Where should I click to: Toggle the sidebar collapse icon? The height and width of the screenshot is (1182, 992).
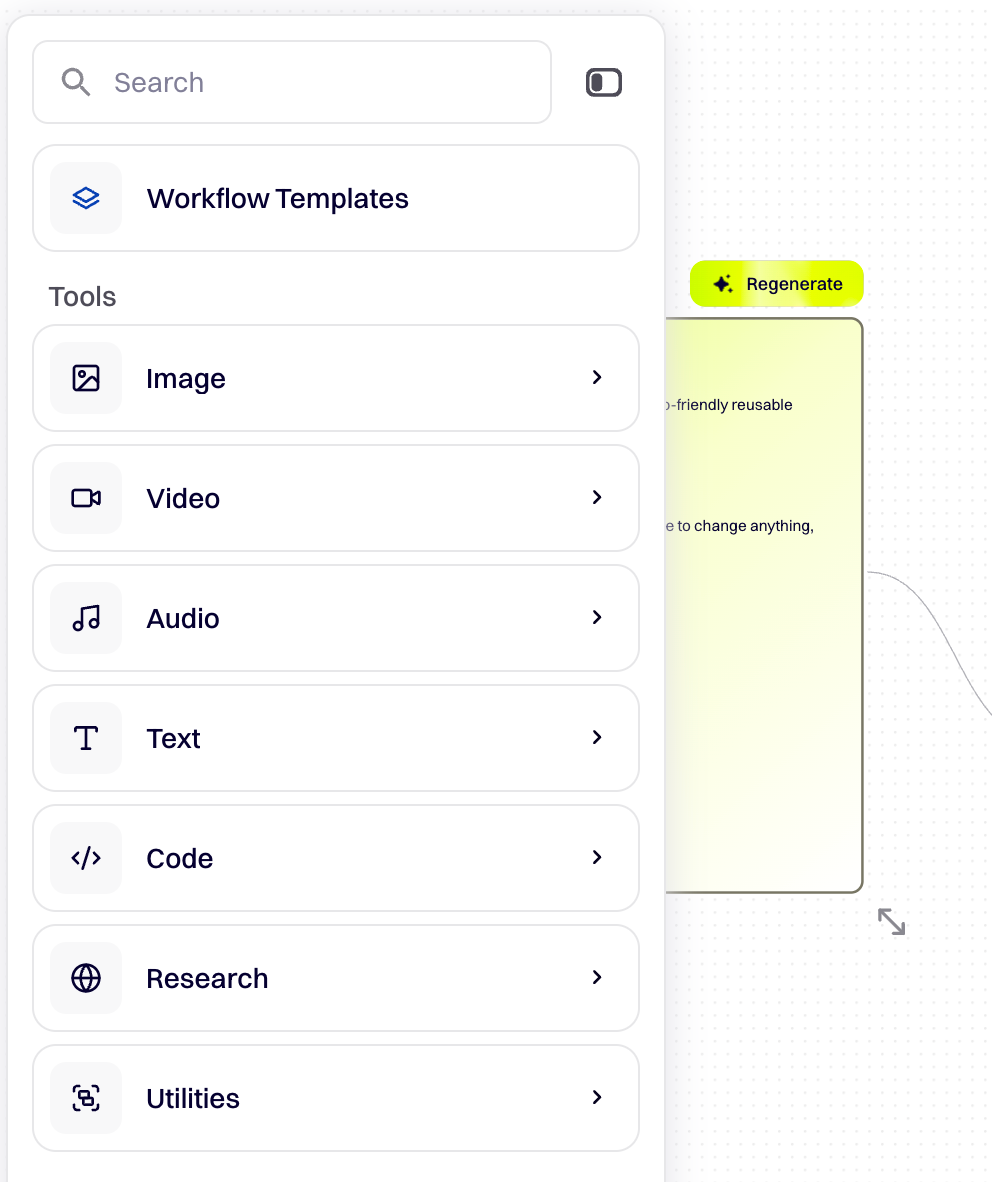[x=604, y=82]
